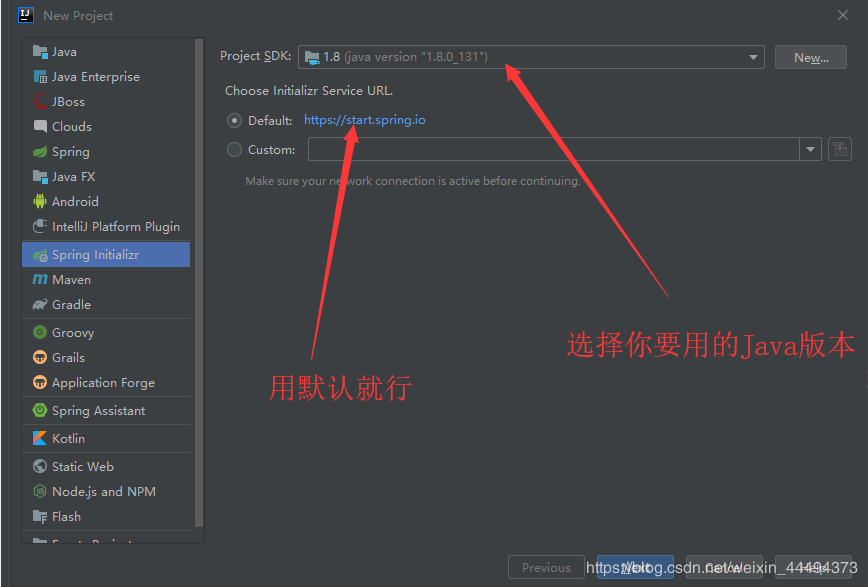The height and width of the screenshot is (587, 868).
Task: Choose Static Web in the category list
Action: [106, 466]
